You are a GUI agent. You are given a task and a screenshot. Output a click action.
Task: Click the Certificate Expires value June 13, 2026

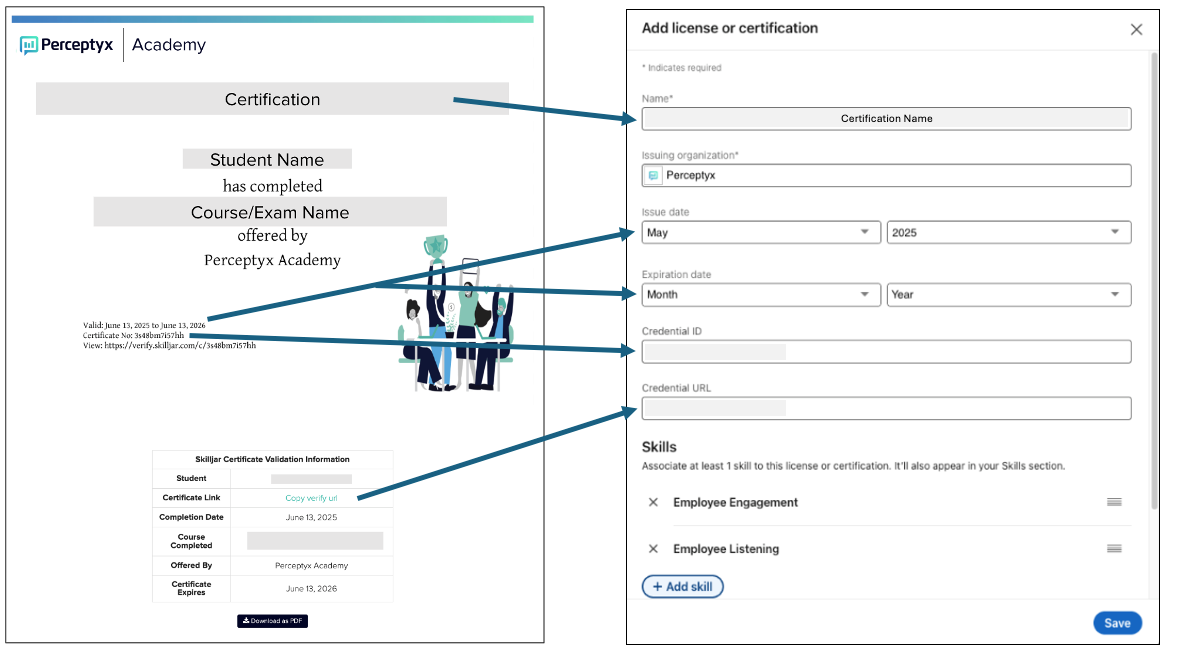[x=311, y=589]
